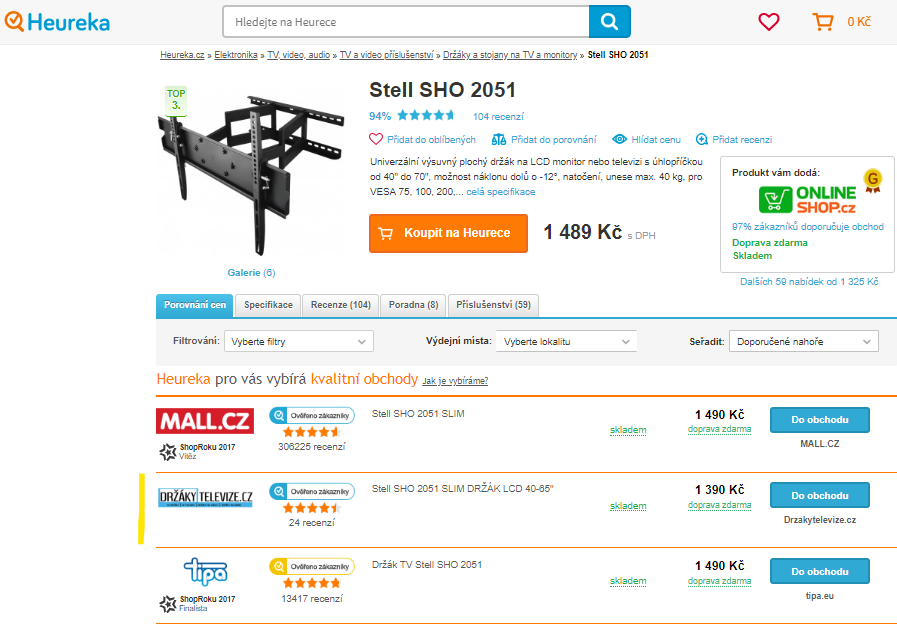Click the Heureka logo
This screenshot has height=625, width=897.
[x=57, y=22]
